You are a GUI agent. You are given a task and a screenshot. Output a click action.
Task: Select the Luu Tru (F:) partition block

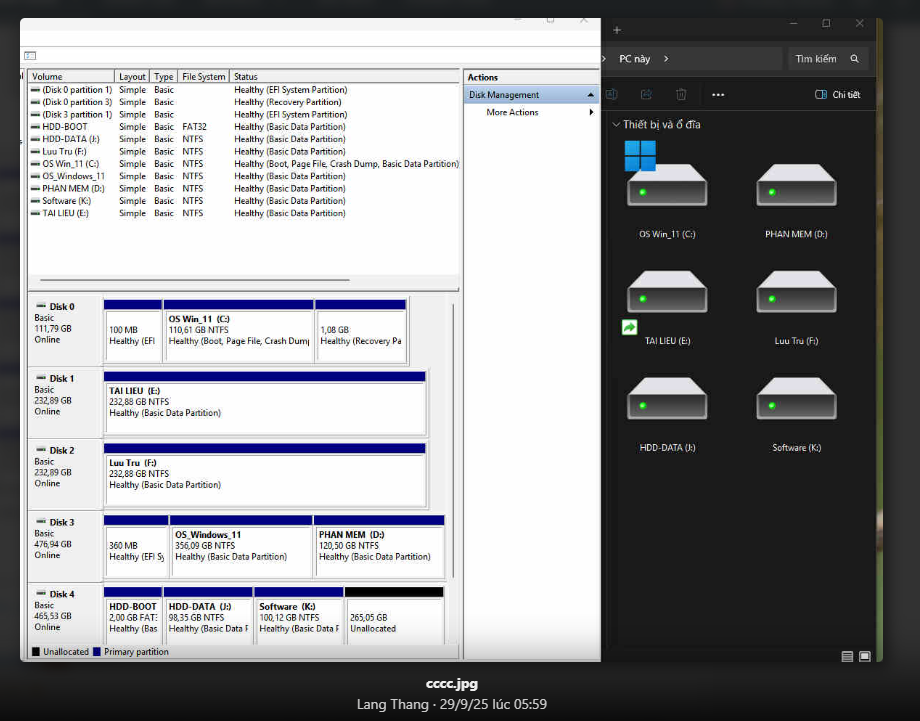[x=265, y=475]
